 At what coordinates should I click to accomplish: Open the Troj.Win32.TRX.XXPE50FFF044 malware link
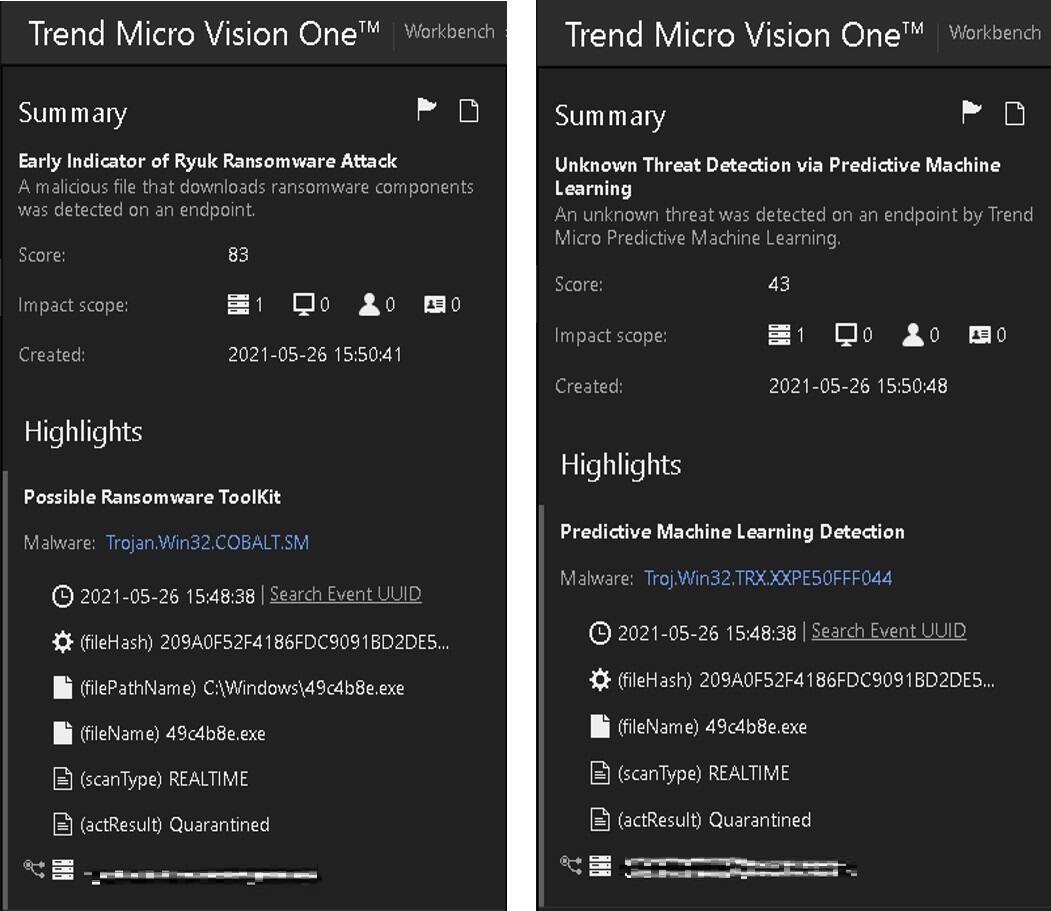[767, 578]
